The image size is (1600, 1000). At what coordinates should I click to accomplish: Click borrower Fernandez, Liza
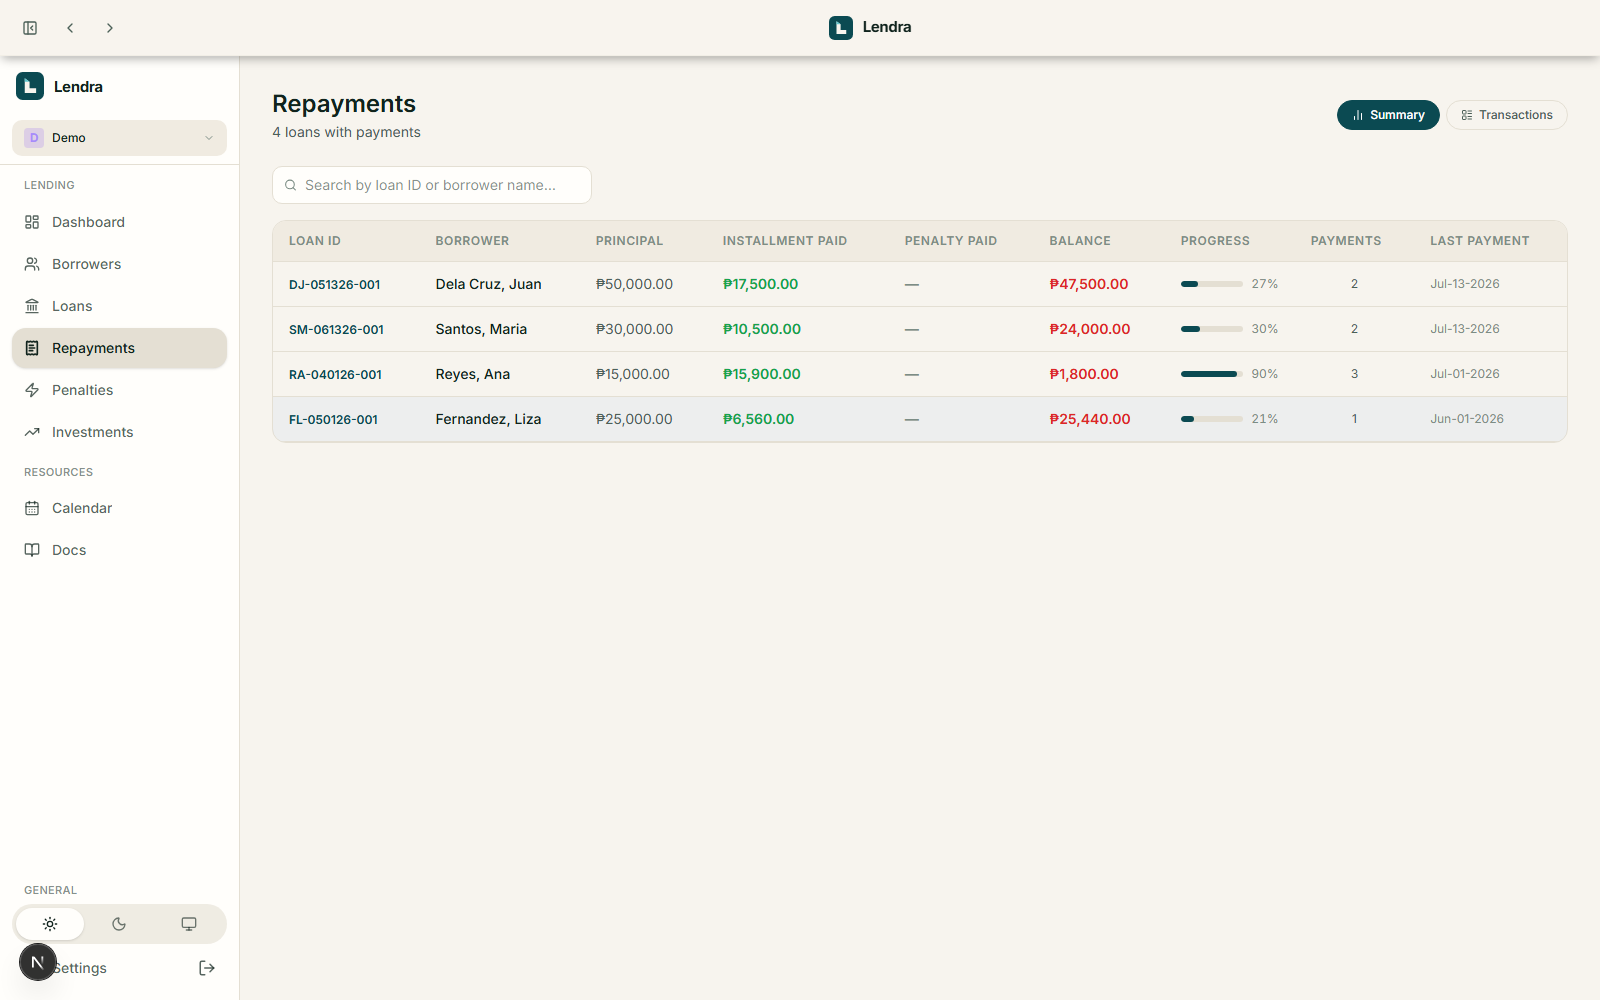(x=488, y=419)
